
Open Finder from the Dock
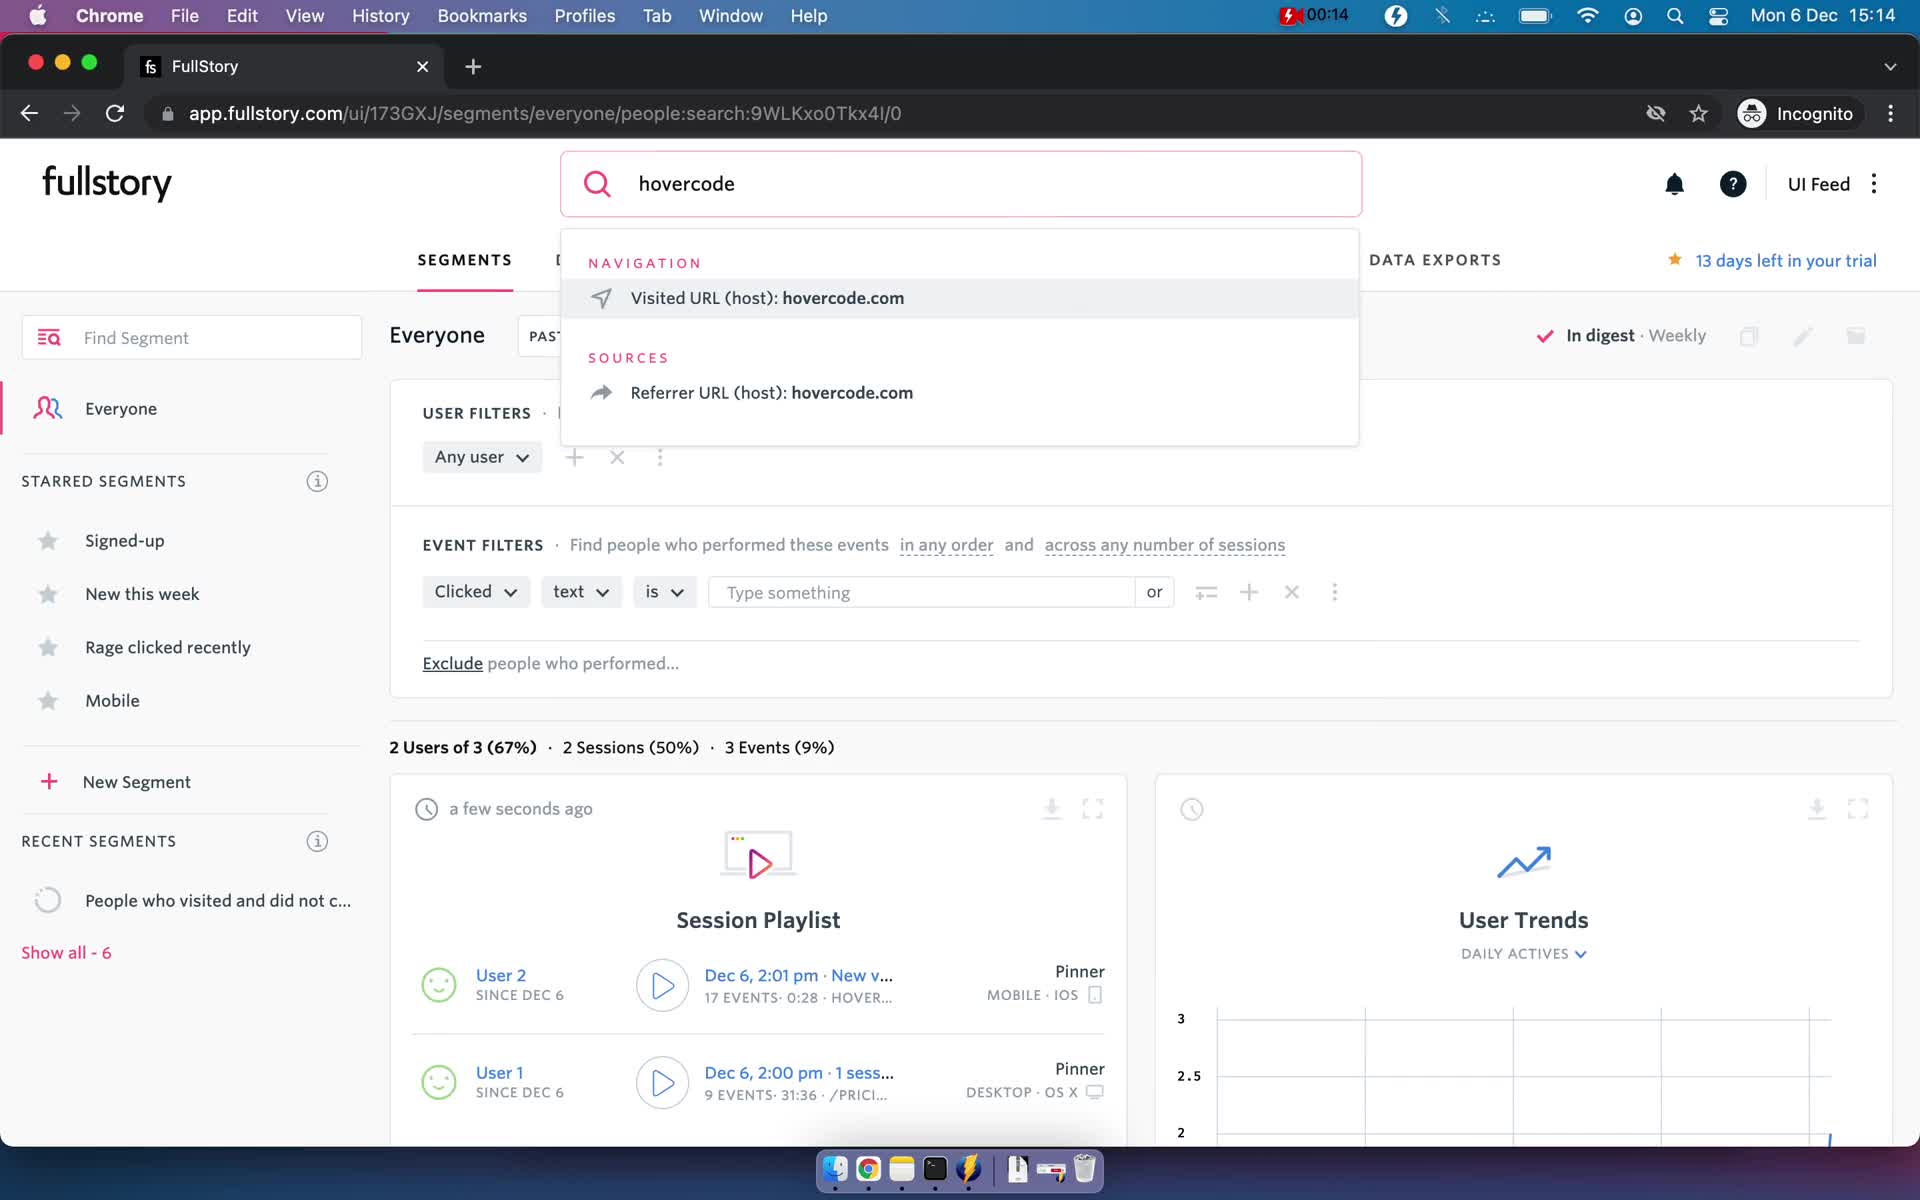[x=835, y=1169]
